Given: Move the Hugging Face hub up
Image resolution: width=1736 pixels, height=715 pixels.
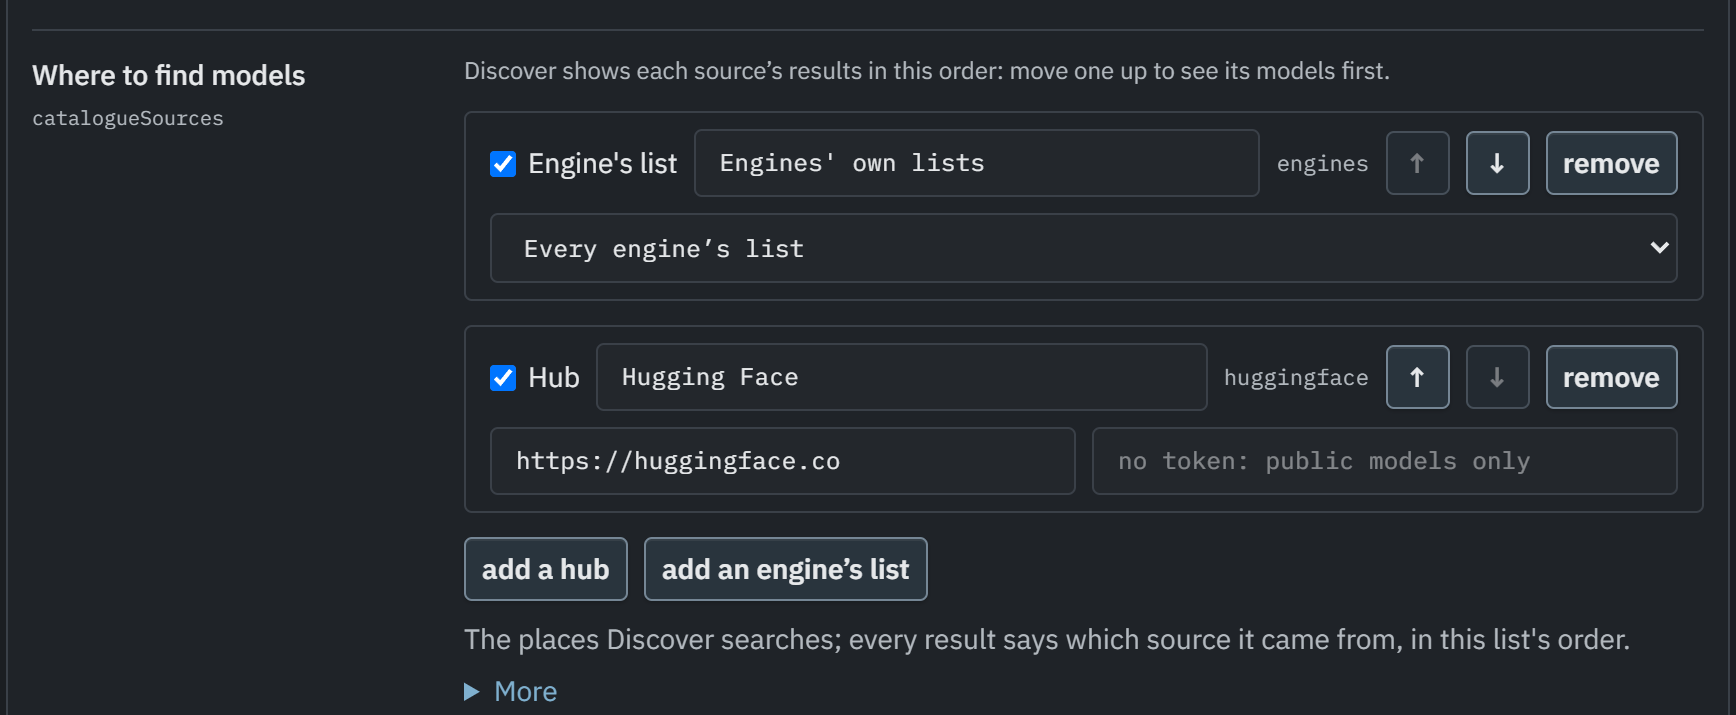Looking at the screenshot, I should pos(1417,377).
